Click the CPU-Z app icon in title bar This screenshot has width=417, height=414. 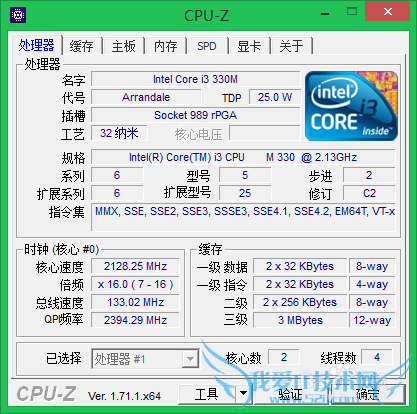[x=18, y=15]
